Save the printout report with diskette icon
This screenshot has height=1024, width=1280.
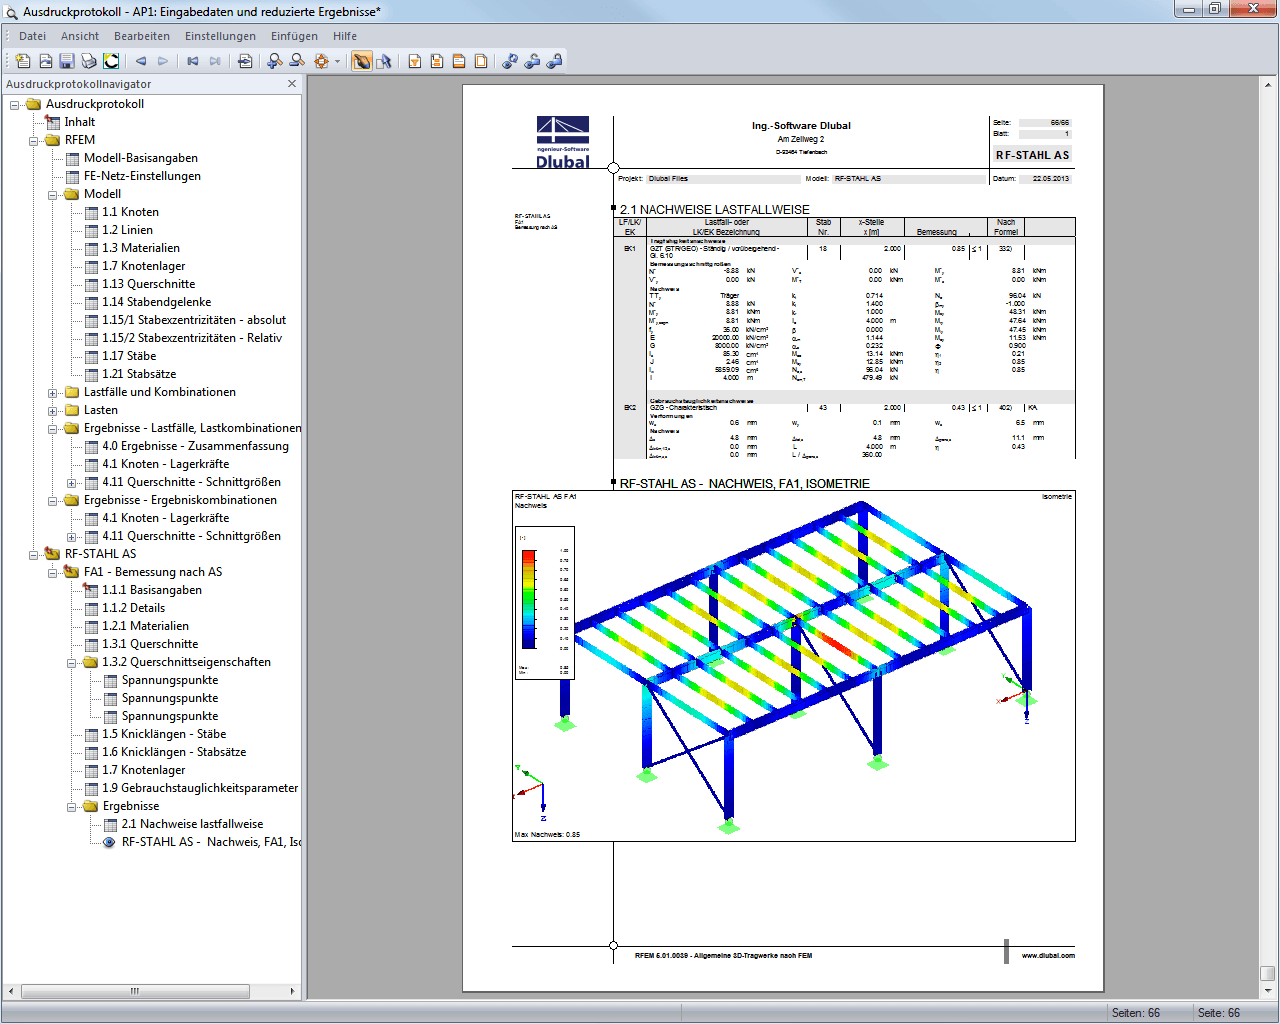point(67,61)
